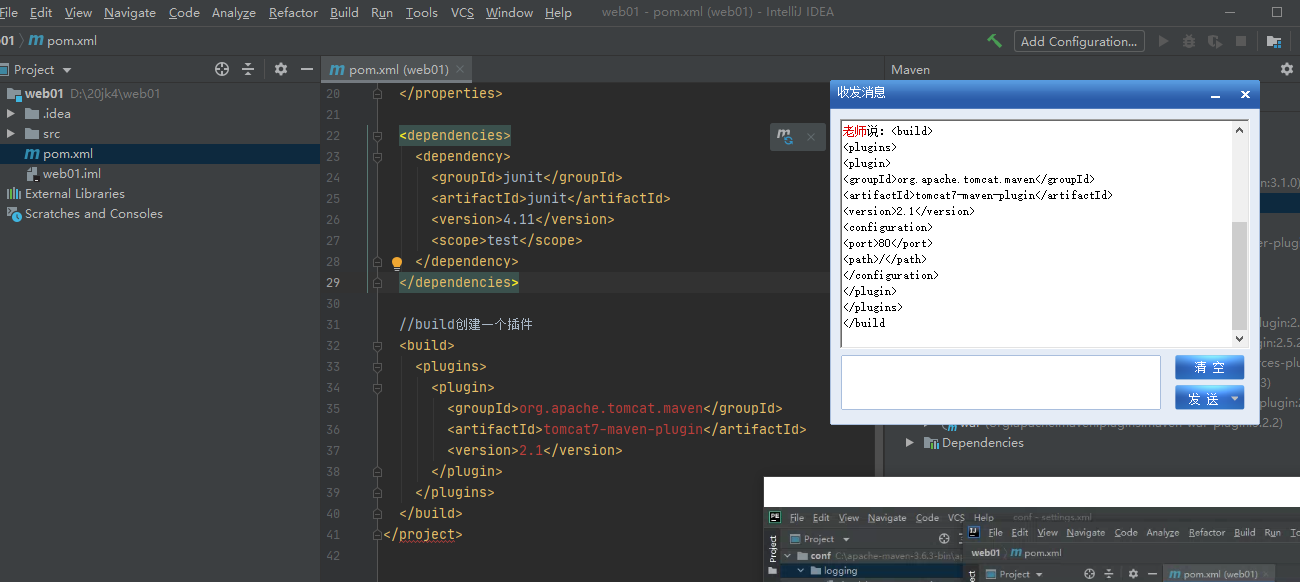Open the Project view dropdown
The height and width of the screenshot is (582, 1300).
[x=67, y=70]
